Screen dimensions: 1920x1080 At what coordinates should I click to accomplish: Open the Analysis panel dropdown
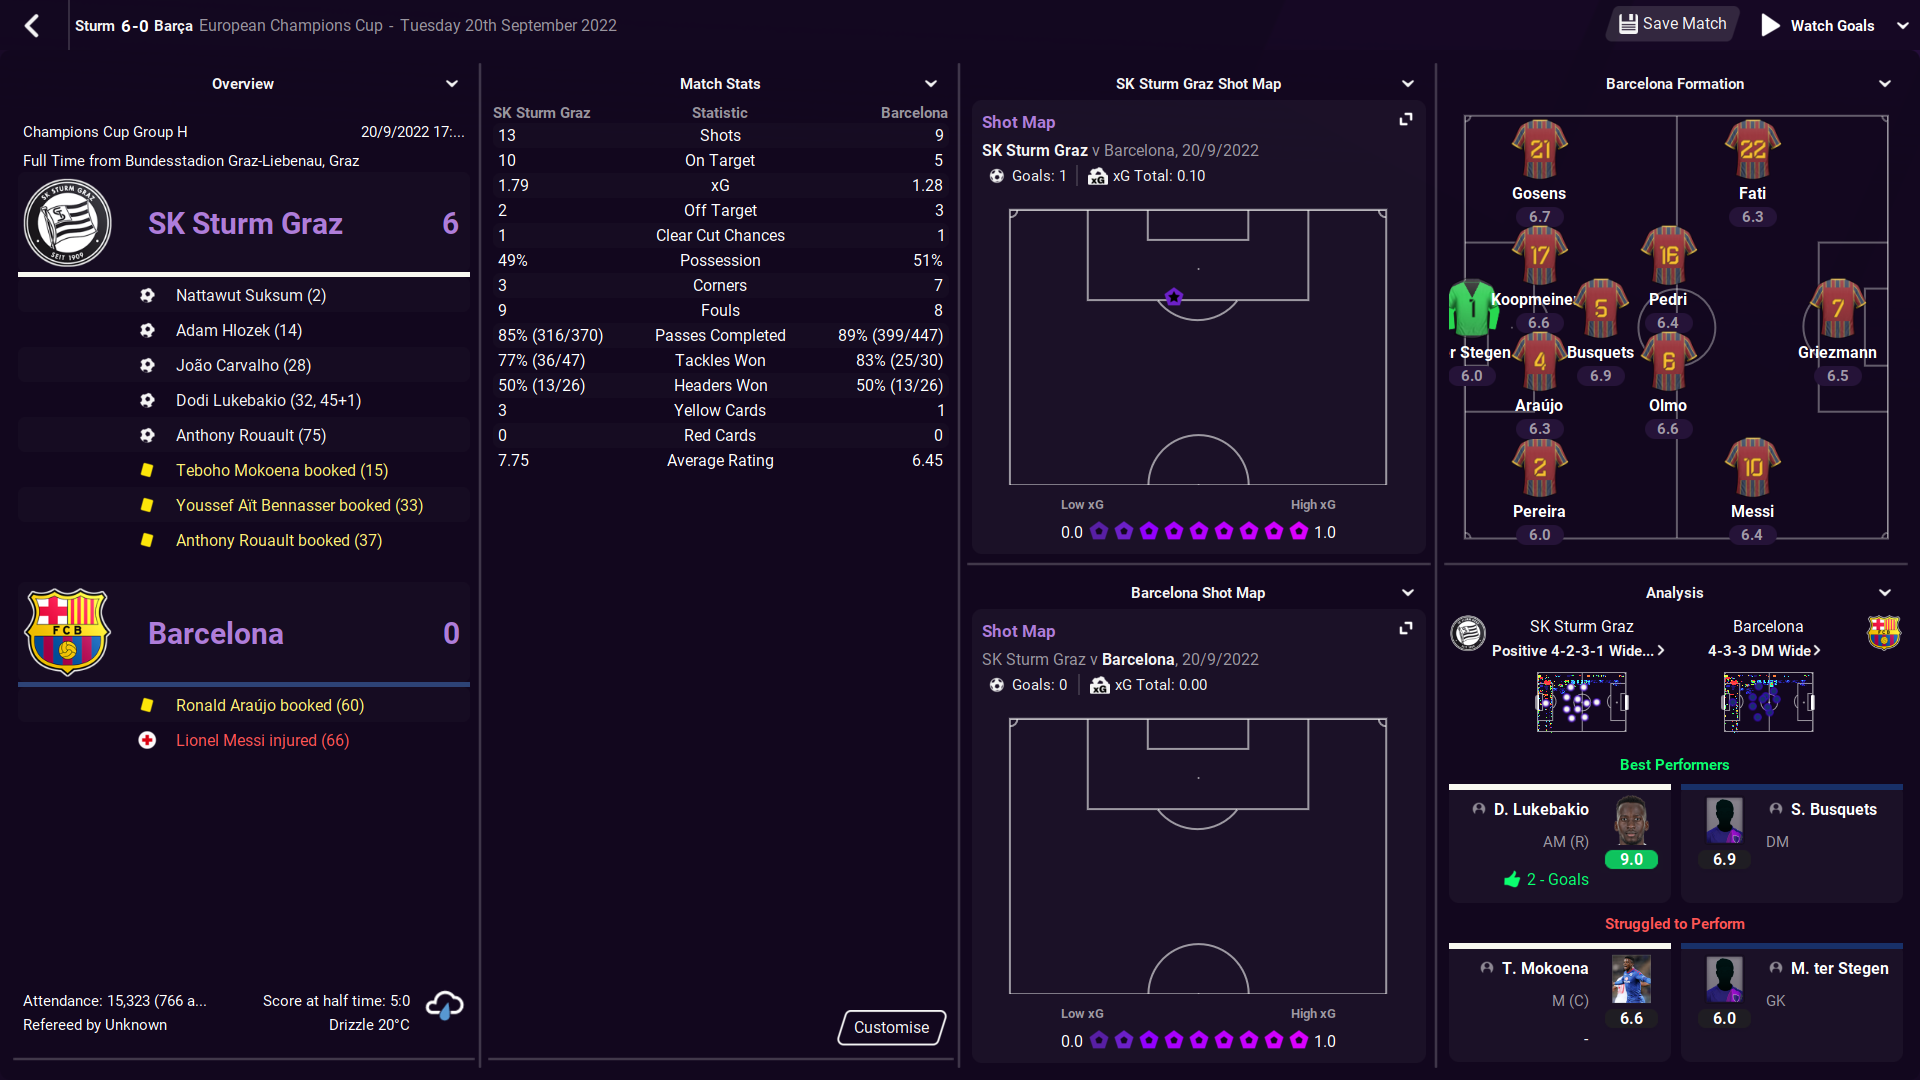tap(1885, 593)
